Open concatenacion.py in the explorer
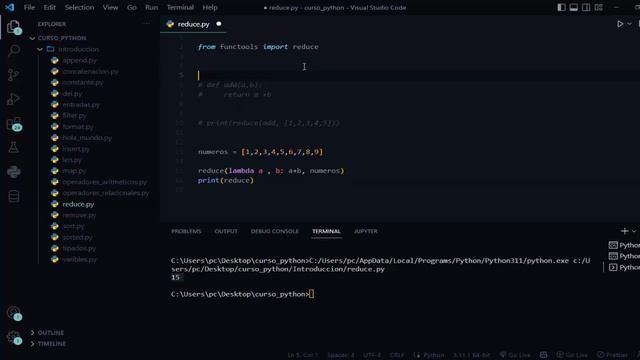Viewport: 640px width, 360px height. click(91, 71)
